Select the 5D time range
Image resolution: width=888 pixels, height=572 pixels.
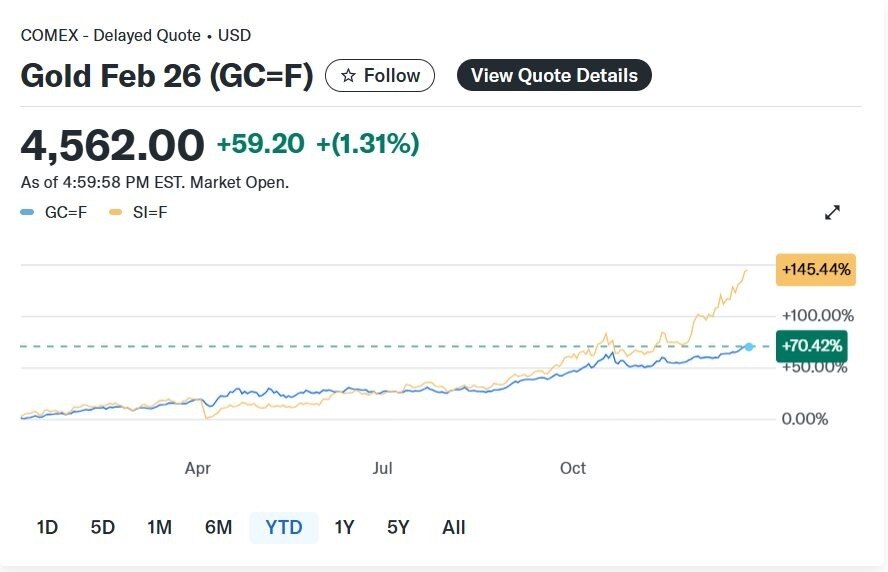click(x=103, y=527)
